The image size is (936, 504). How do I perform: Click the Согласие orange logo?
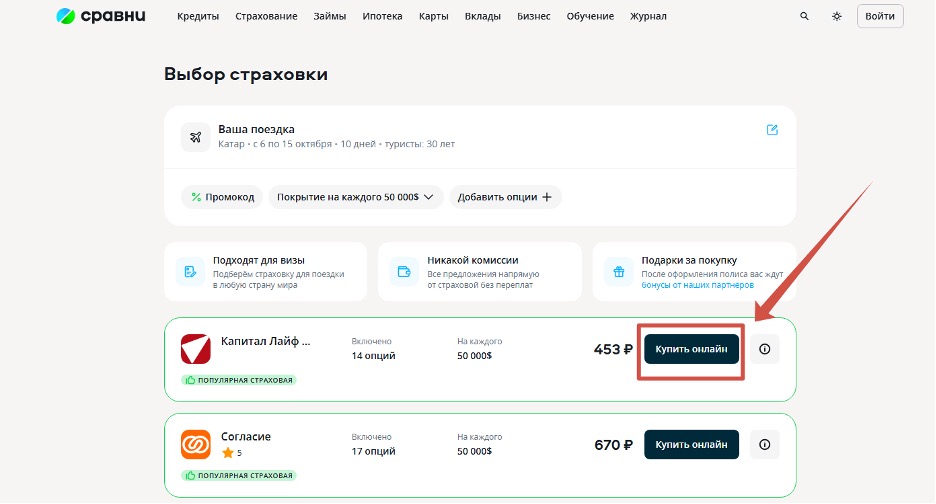(196, 445)
